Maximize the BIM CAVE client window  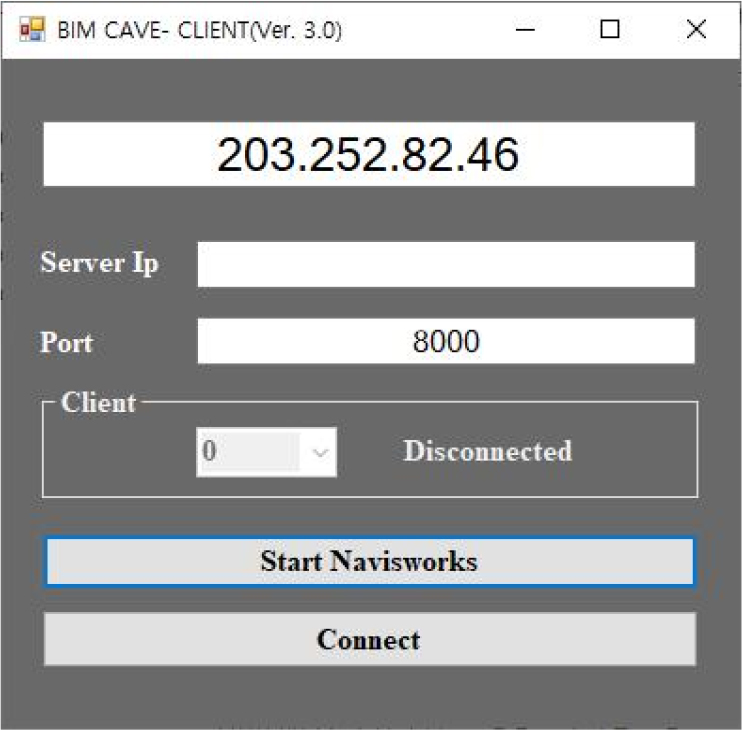point(609,30)
